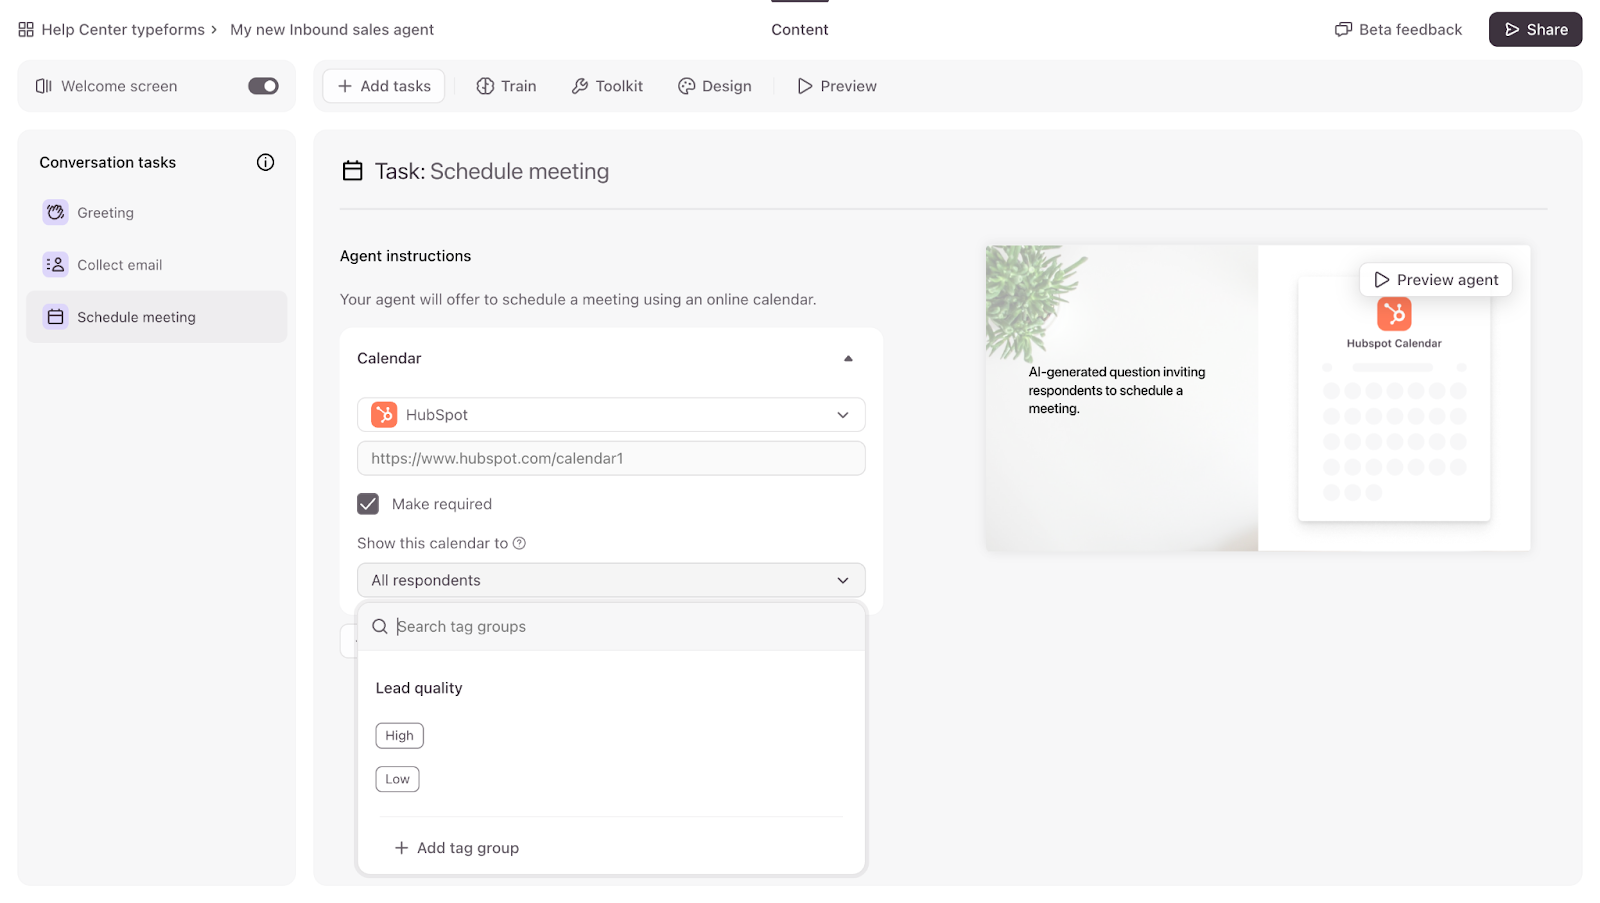Select the Greeting conversation task
The width and height of the screenshot is (1600, 903).
coord(105,213)
